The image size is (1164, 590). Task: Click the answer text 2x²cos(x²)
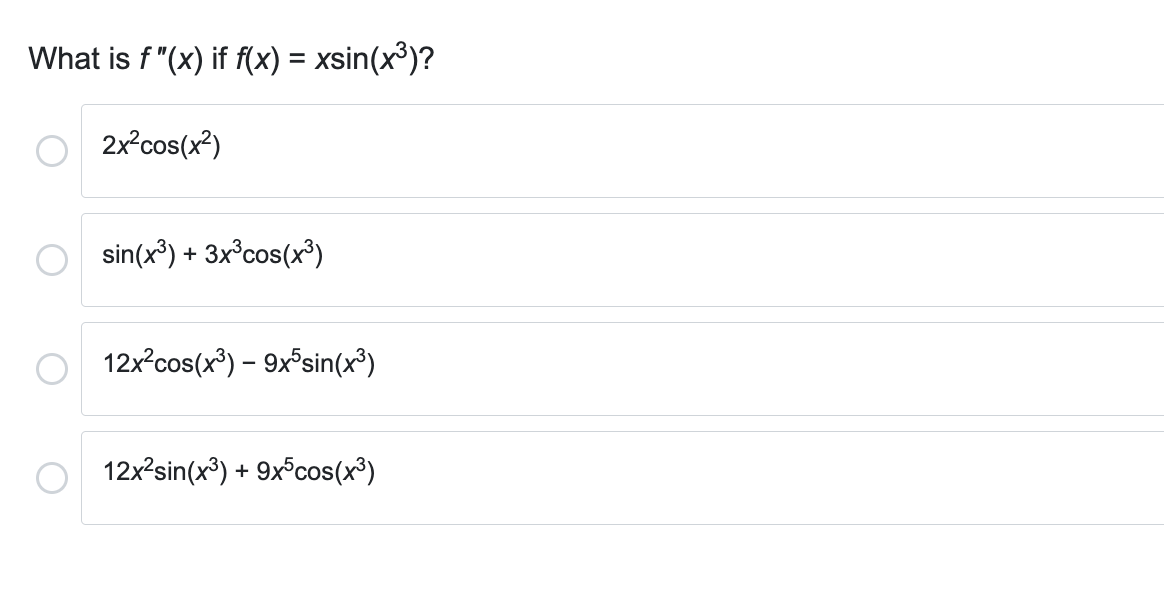click(x=160, y=146)
